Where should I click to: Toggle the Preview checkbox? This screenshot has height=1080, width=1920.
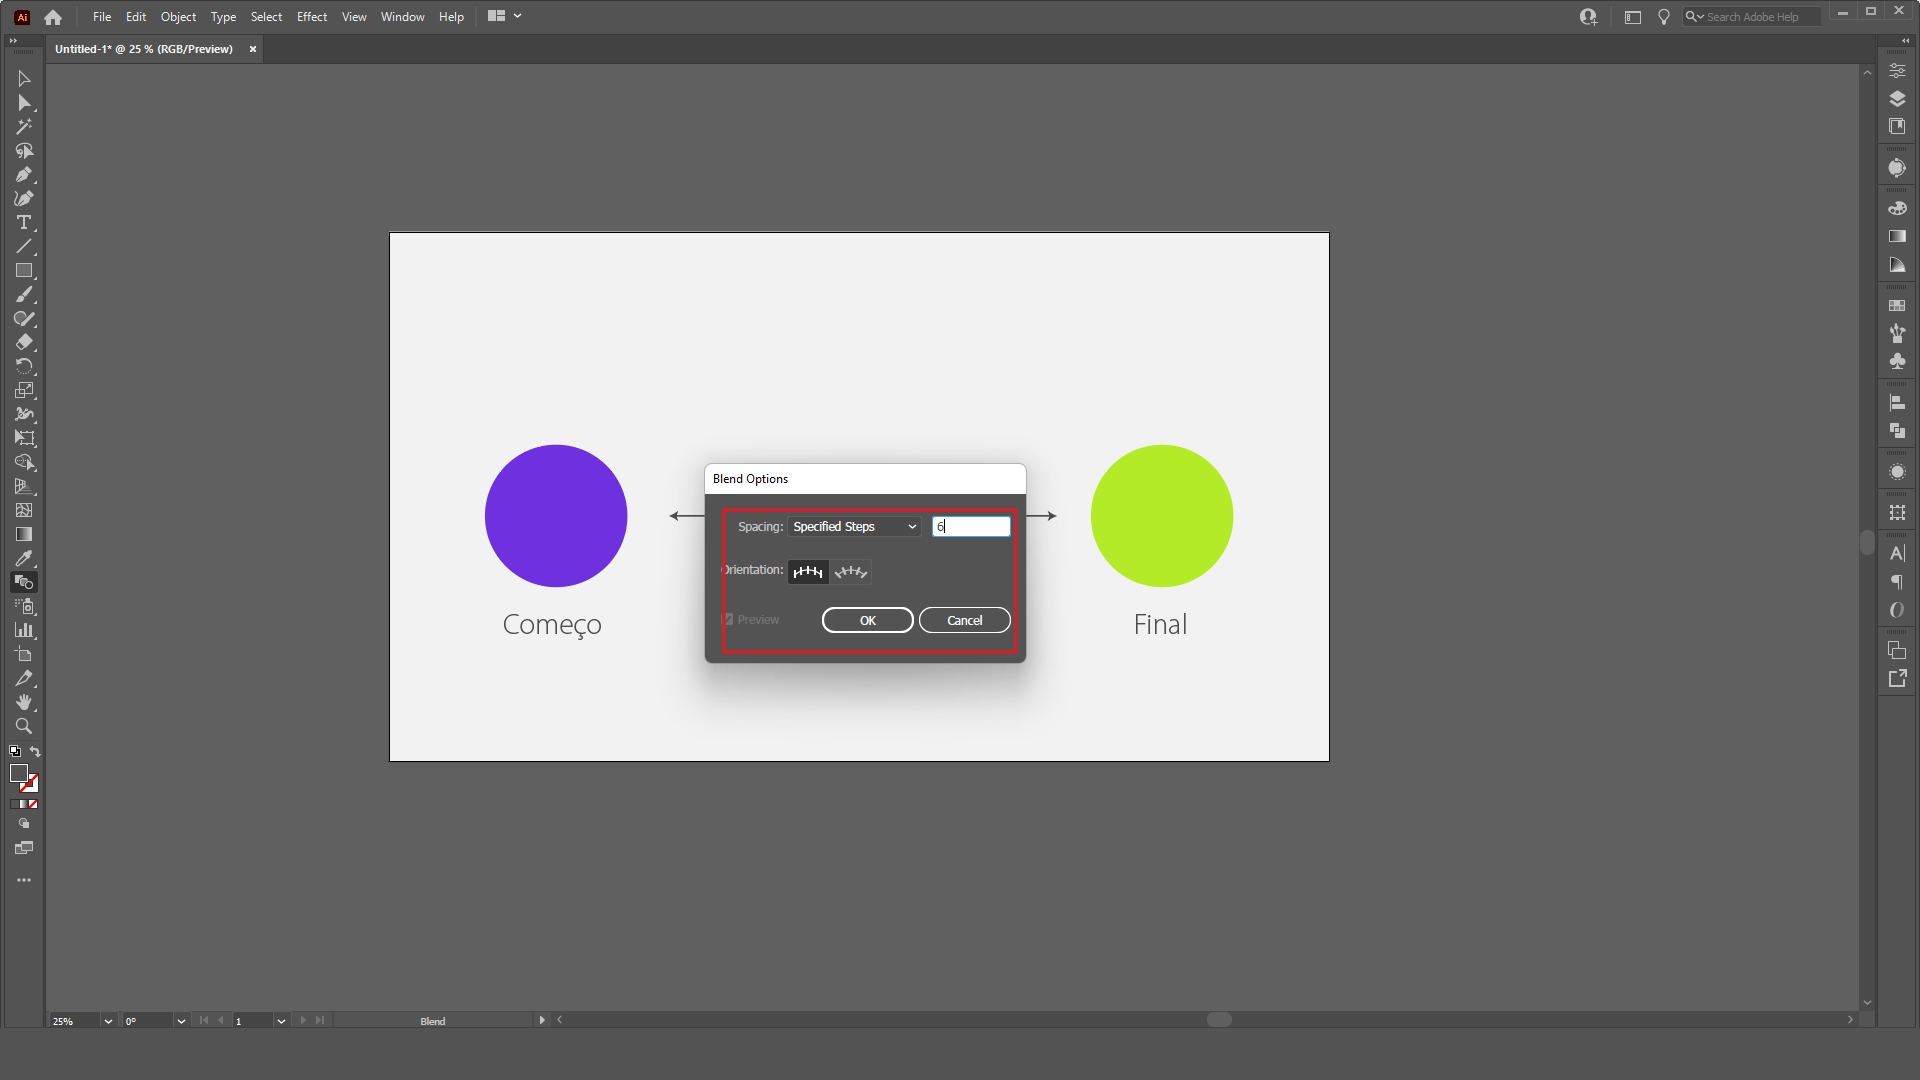[729, 620]
